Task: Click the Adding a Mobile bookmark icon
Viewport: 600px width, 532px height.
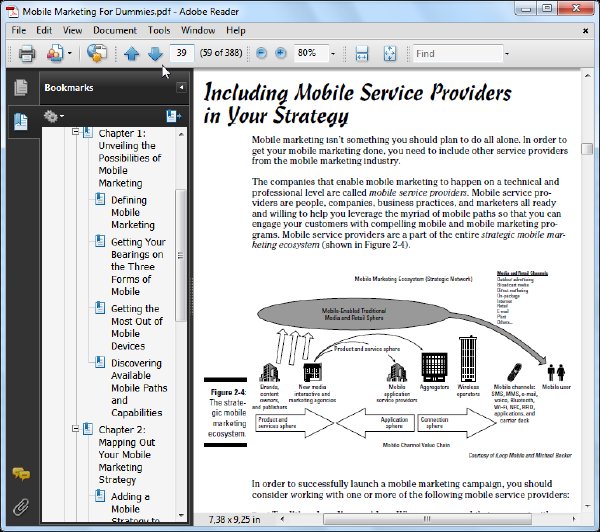Action: click(x=100, y=496)
